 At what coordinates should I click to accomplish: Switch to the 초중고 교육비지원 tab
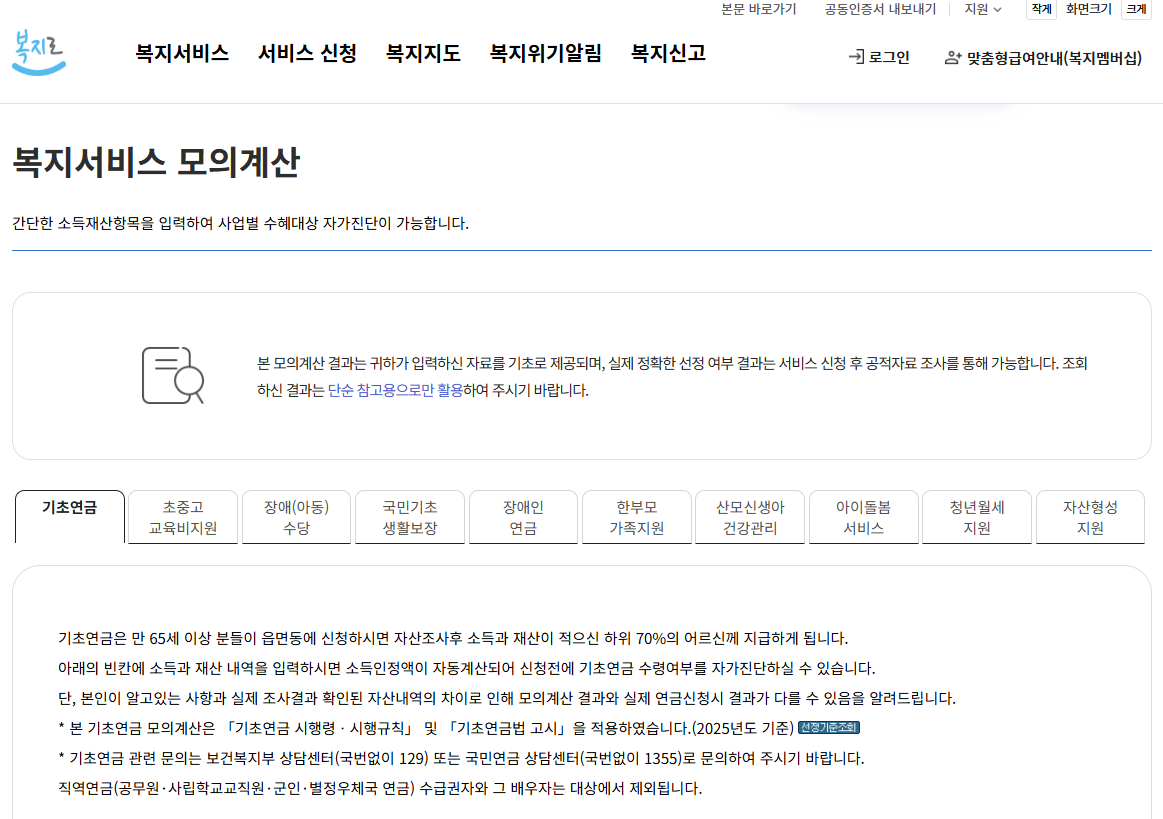(x=182, y=516)
